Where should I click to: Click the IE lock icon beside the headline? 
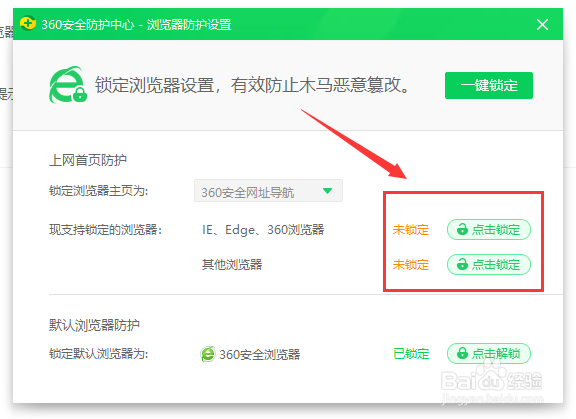click(68, 85)
